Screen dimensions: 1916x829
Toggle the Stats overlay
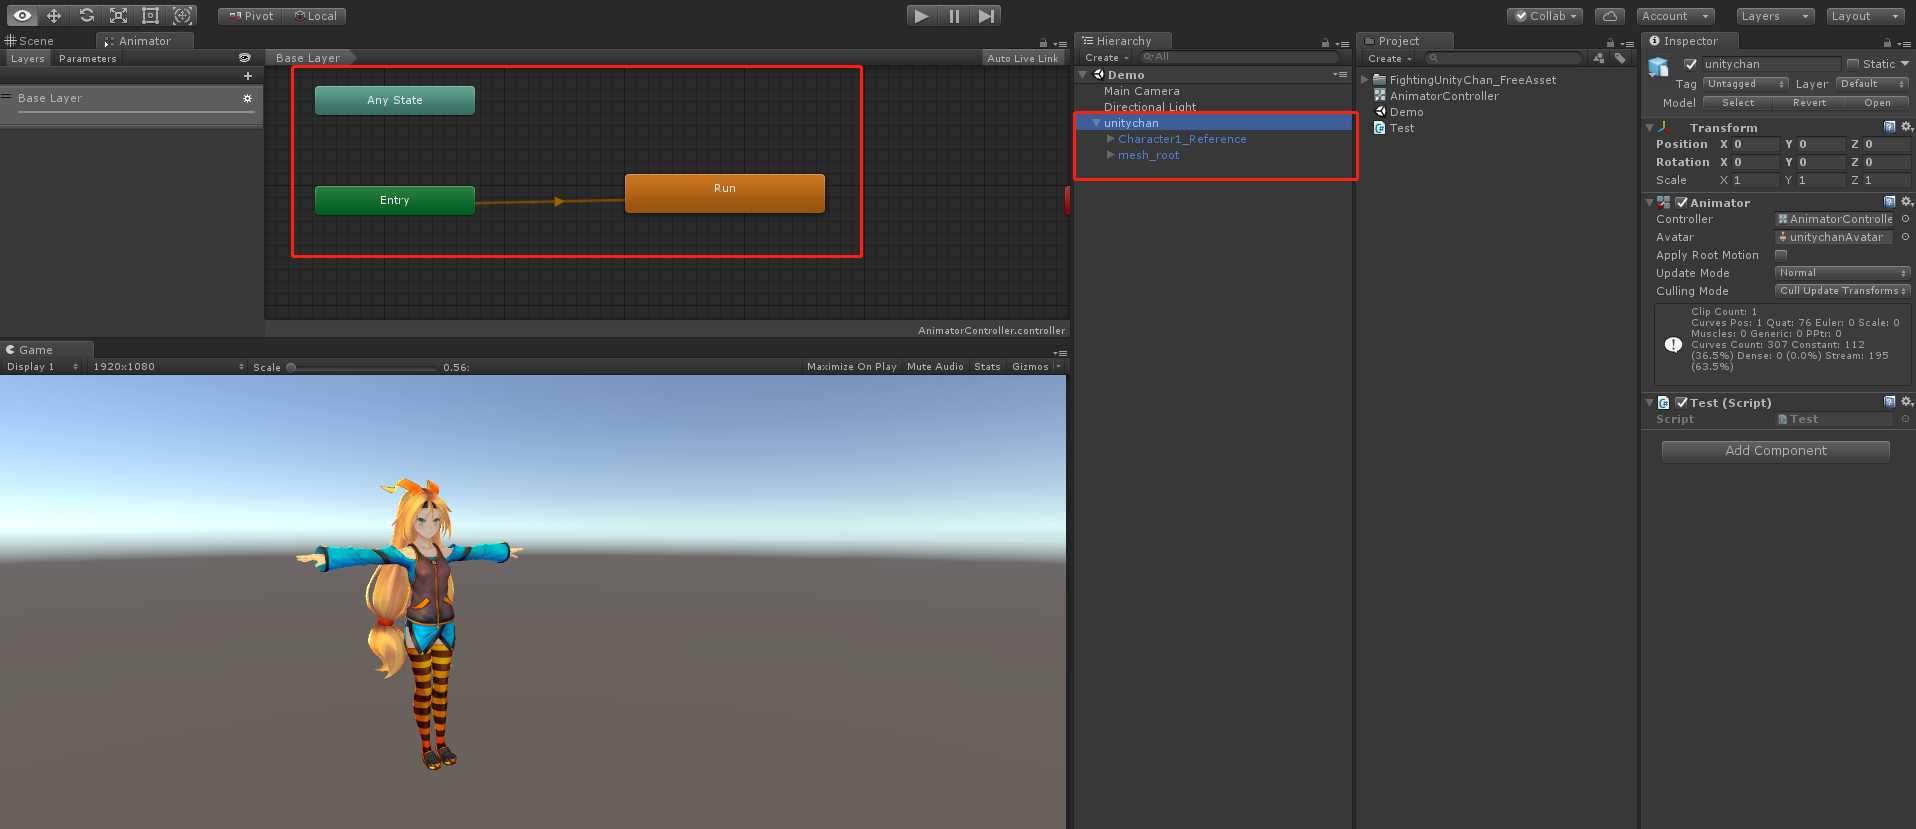tap(987, 367)
